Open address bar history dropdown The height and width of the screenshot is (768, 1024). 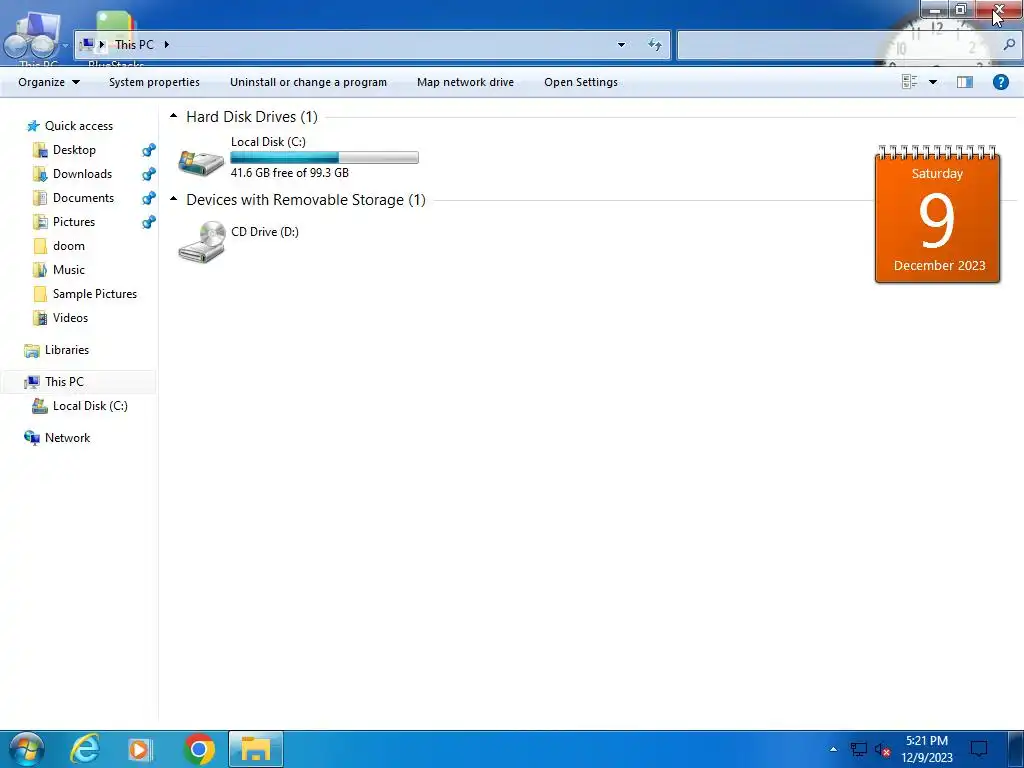coord(621,44)
